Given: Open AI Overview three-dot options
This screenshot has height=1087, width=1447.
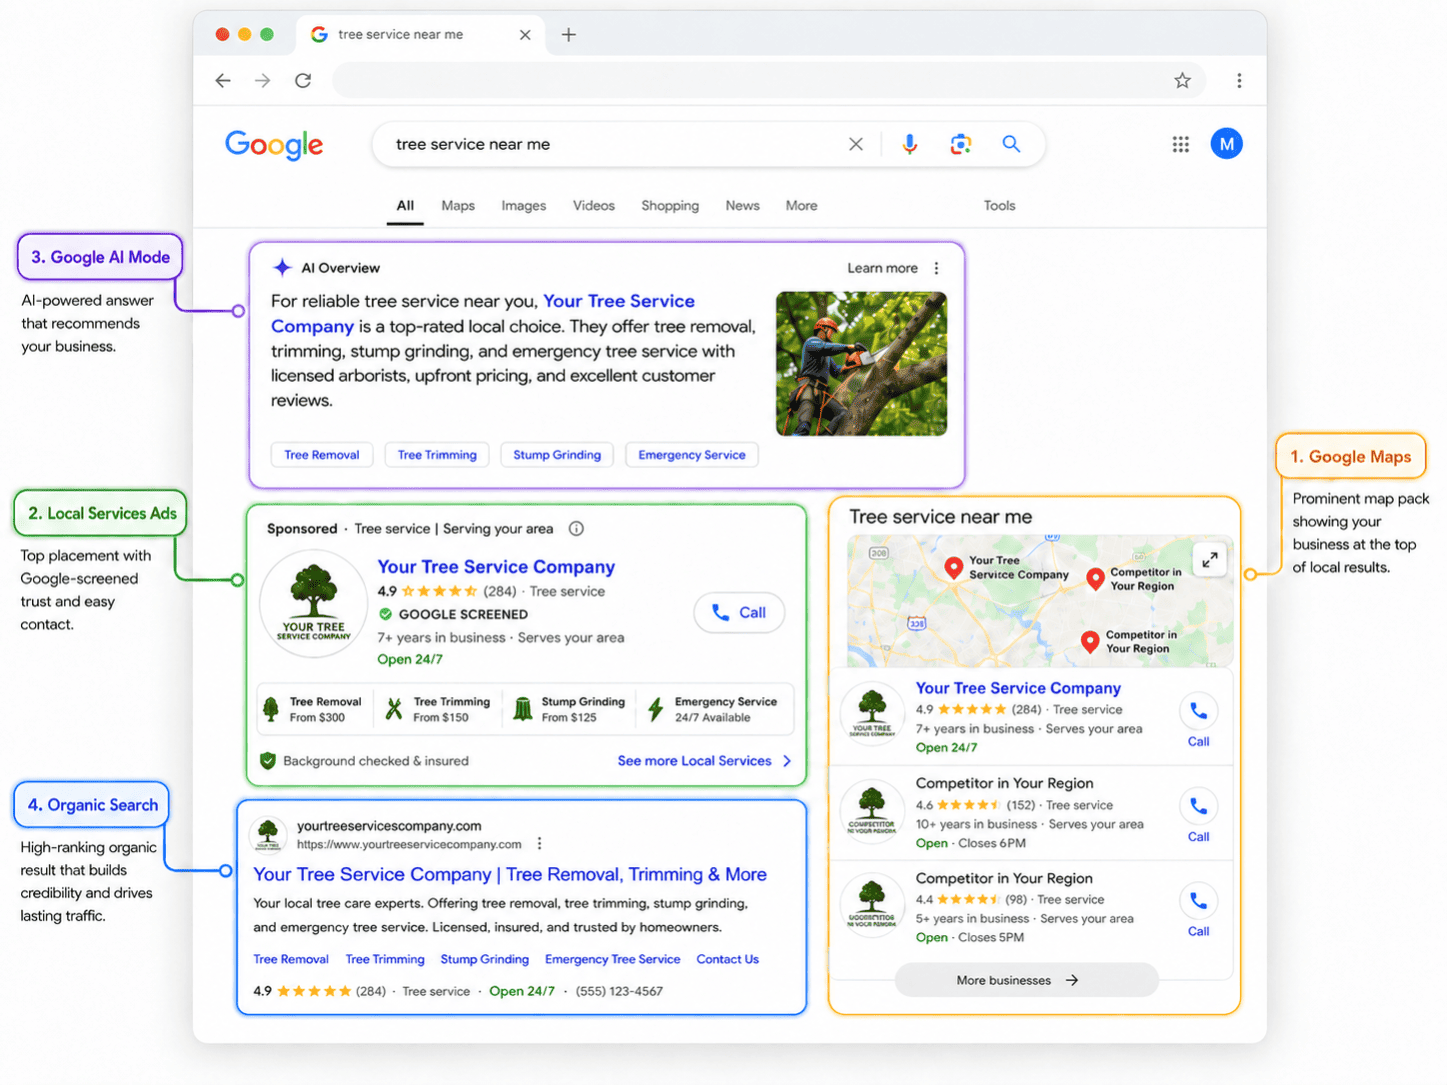Looking at the screenshot, I should point(937,268).
